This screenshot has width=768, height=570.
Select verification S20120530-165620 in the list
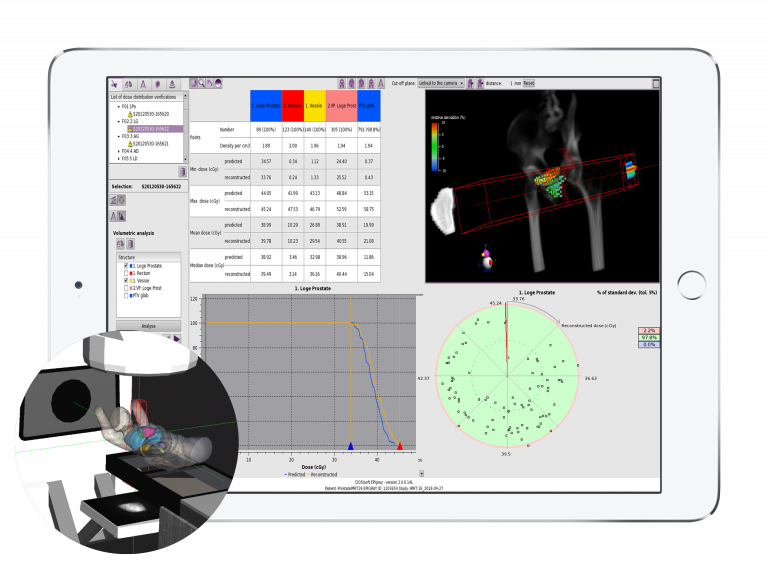coord(150,114)
